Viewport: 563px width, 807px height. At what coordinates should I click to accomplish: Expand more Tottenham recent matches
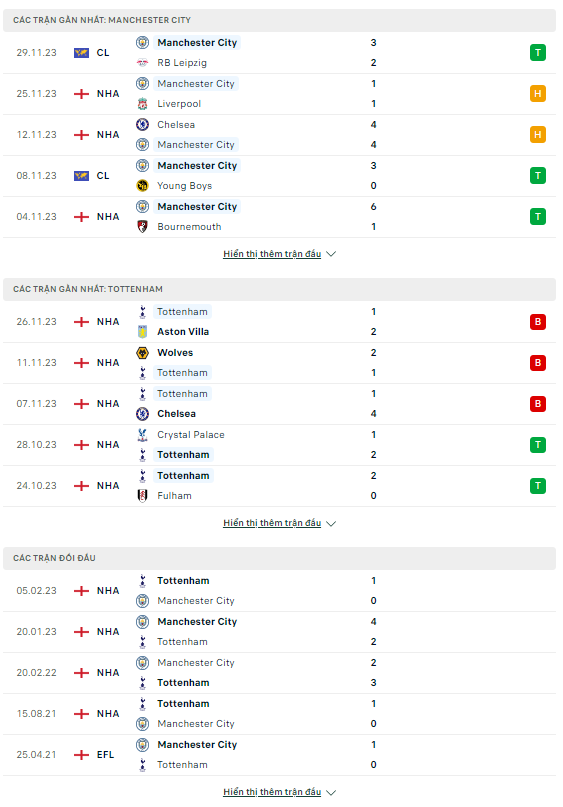(x=279, y=523)
